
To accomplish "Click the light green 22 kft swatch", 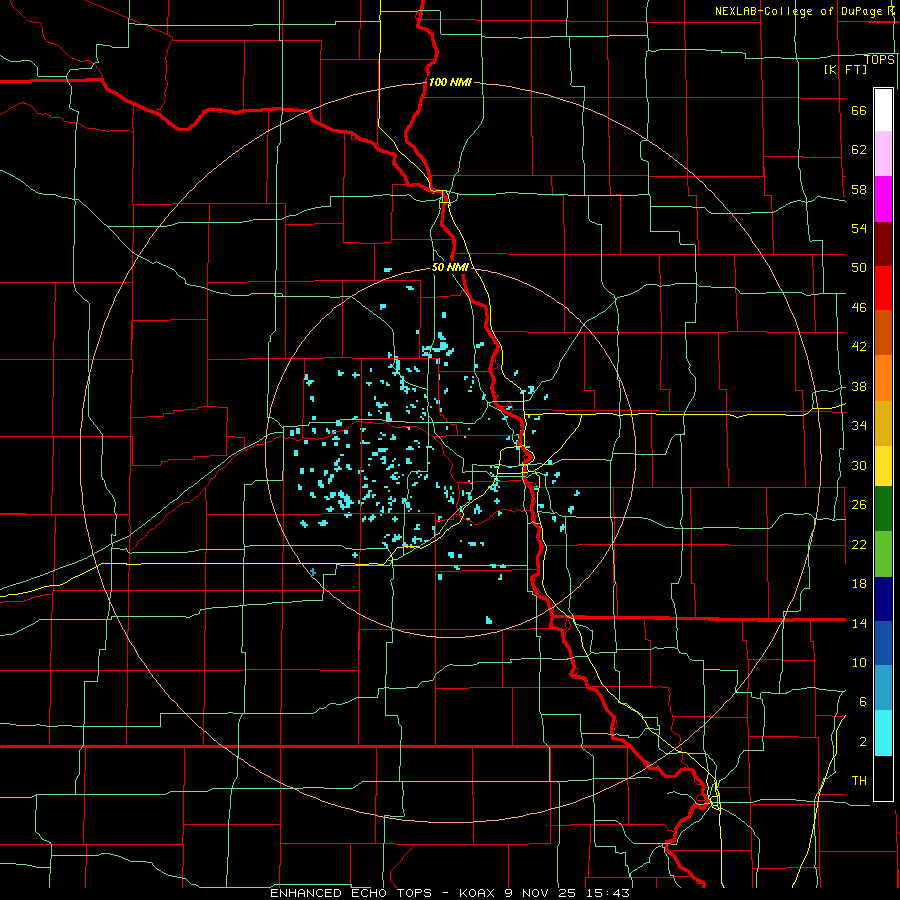I will (x=883, y=554).
